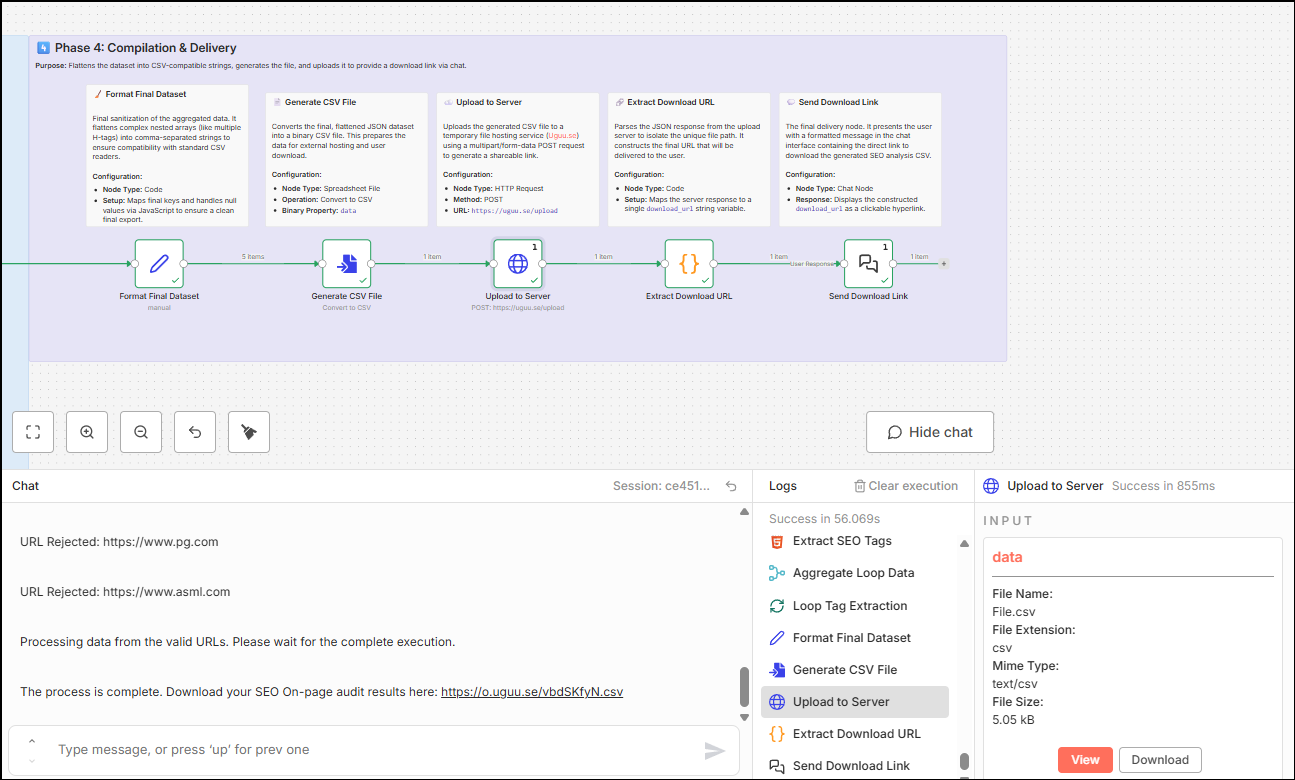
Task: Click logs list scrollbar up arrow
Action: [x=964, y=544]
